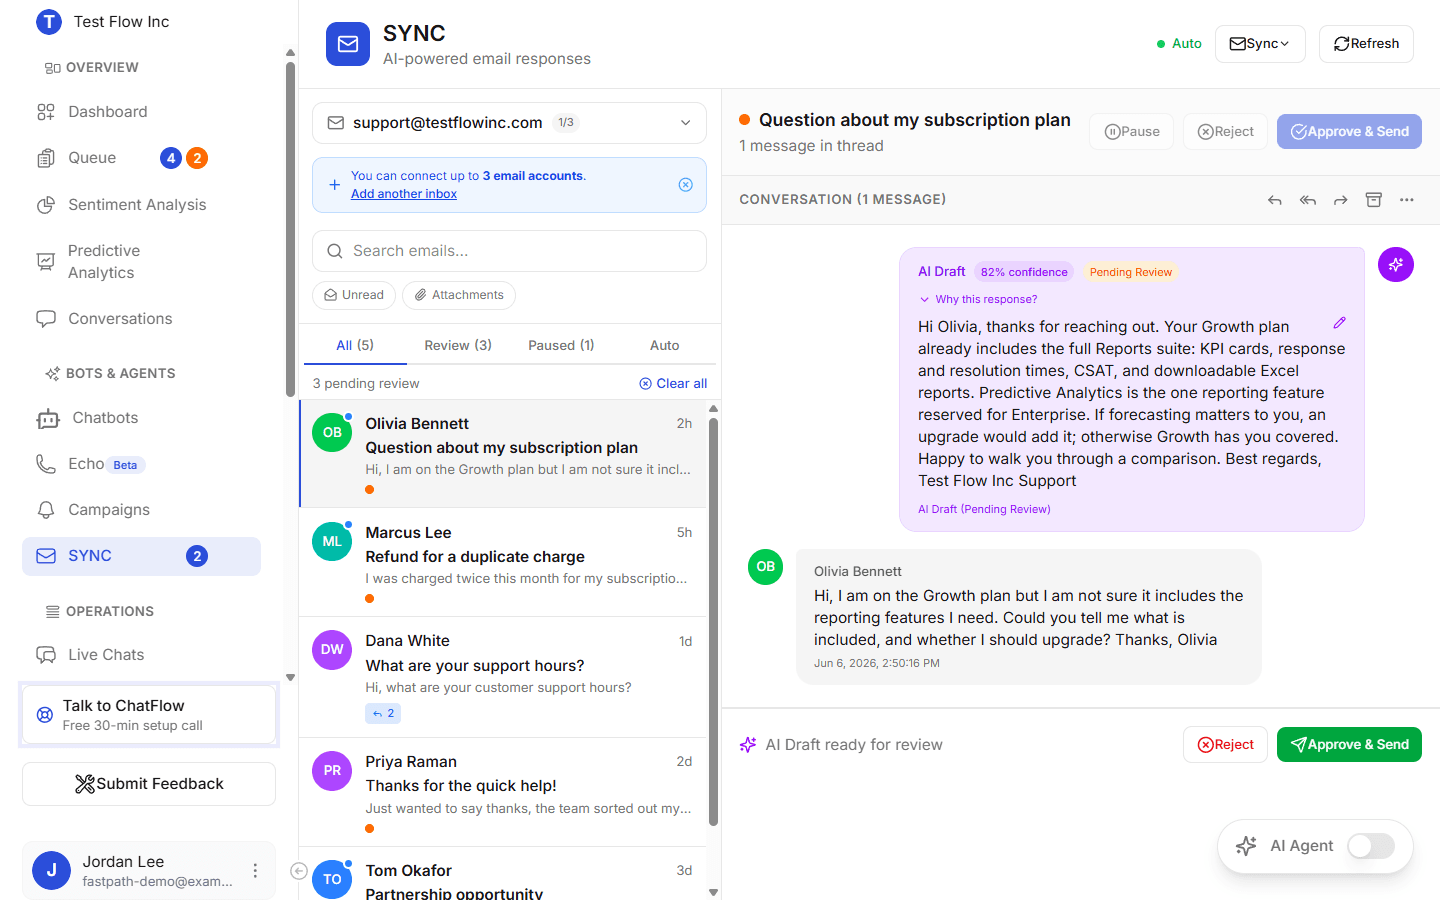1440x900 pixels.
Task: Click the email list scrollbar
Action: click(713, 622)
